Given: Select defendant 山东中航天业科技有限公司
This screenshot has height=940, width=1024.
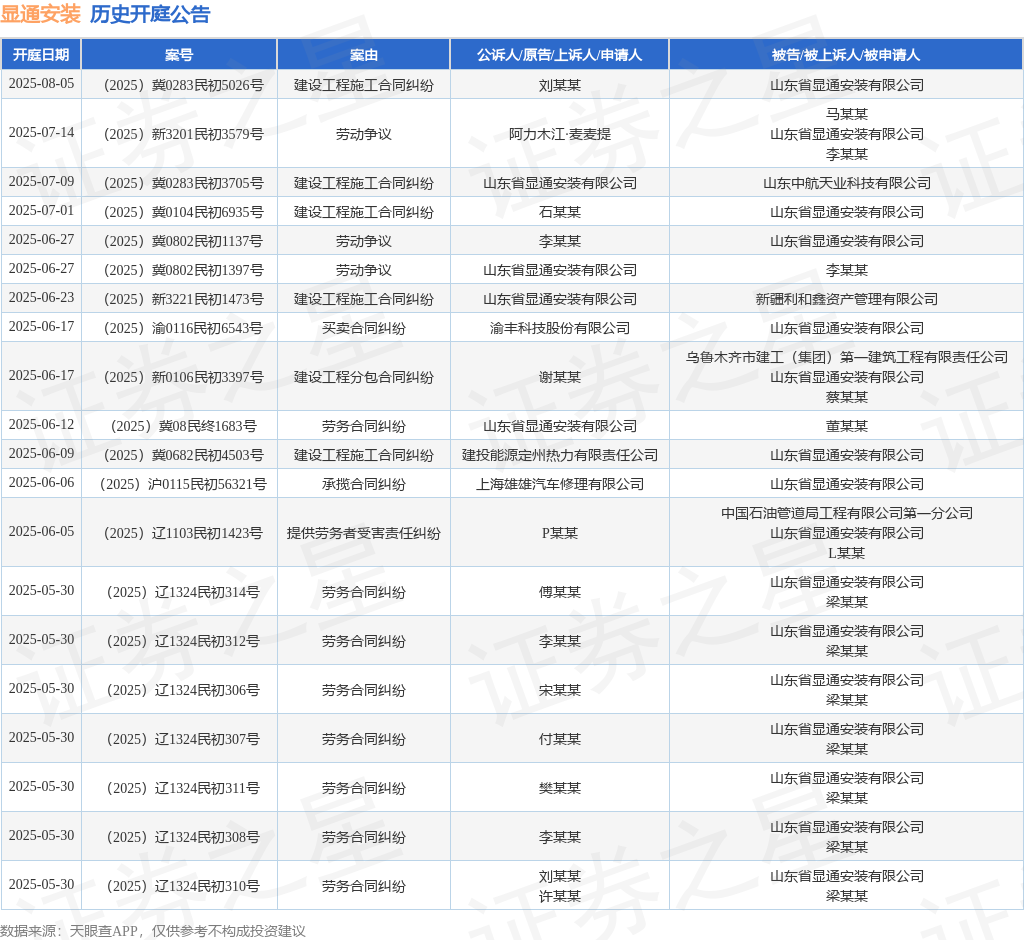Looking at the screenshot, I should 846,183.
